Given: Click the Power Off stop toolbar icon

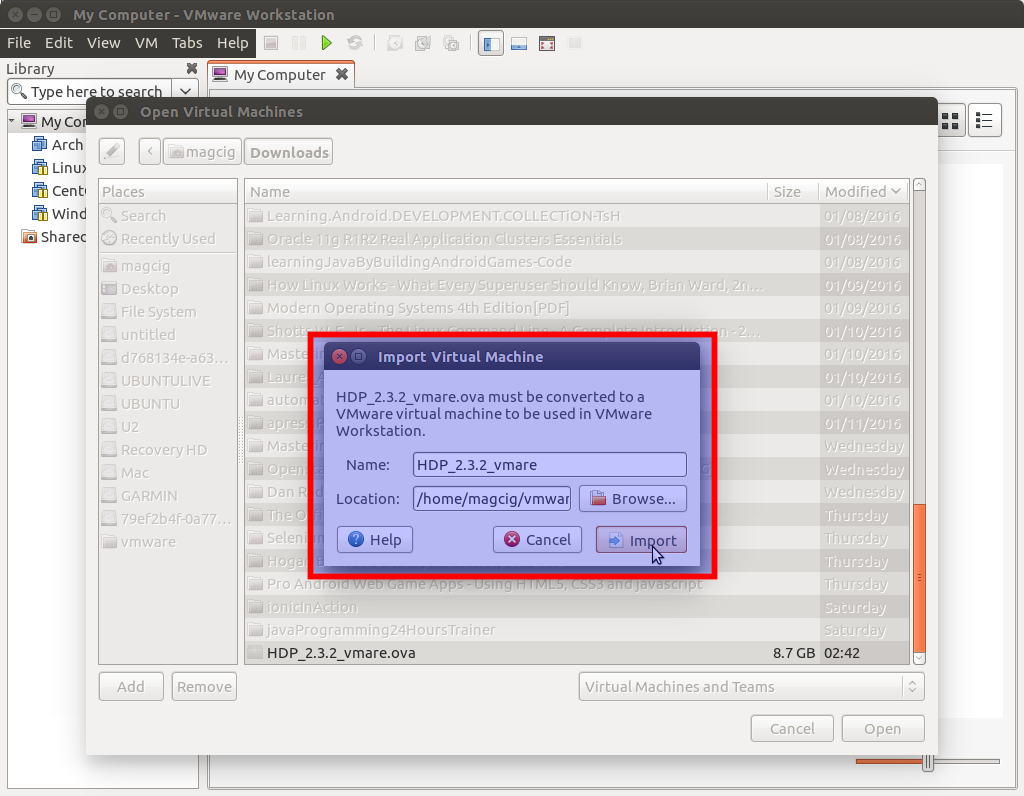Looking at the screenshot, I should (x=271, y=43).
